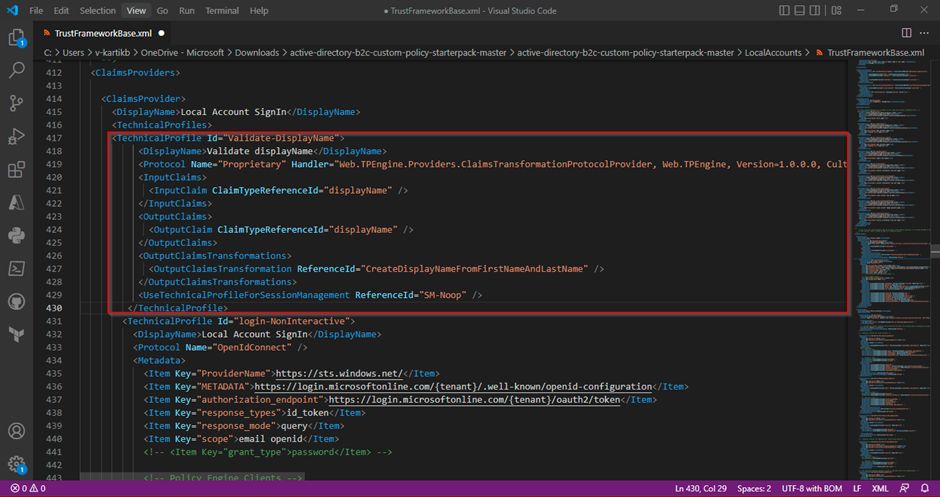The image size is (940, 497).
Task: Click the unsaved dot on TrustFrameworkBase.xml tab
Action: point(161,33)
